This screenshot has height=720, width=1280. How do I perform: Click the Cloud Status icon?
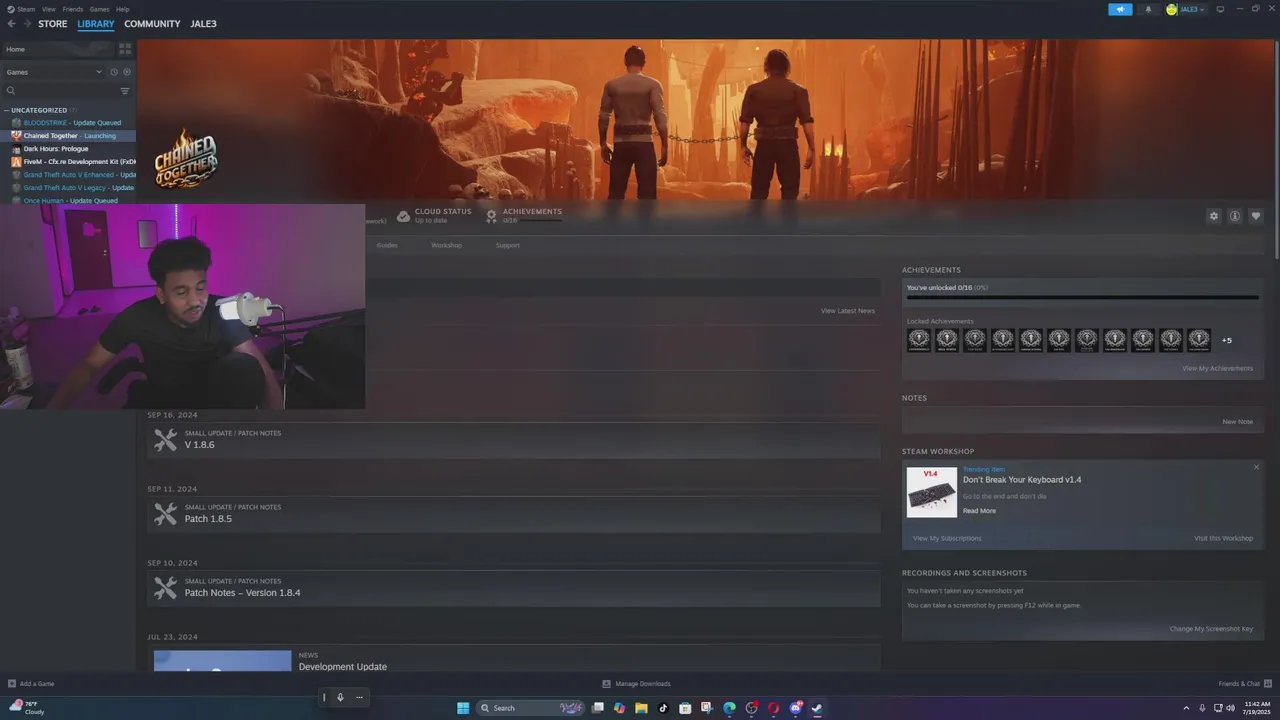(x=403, y=216)
